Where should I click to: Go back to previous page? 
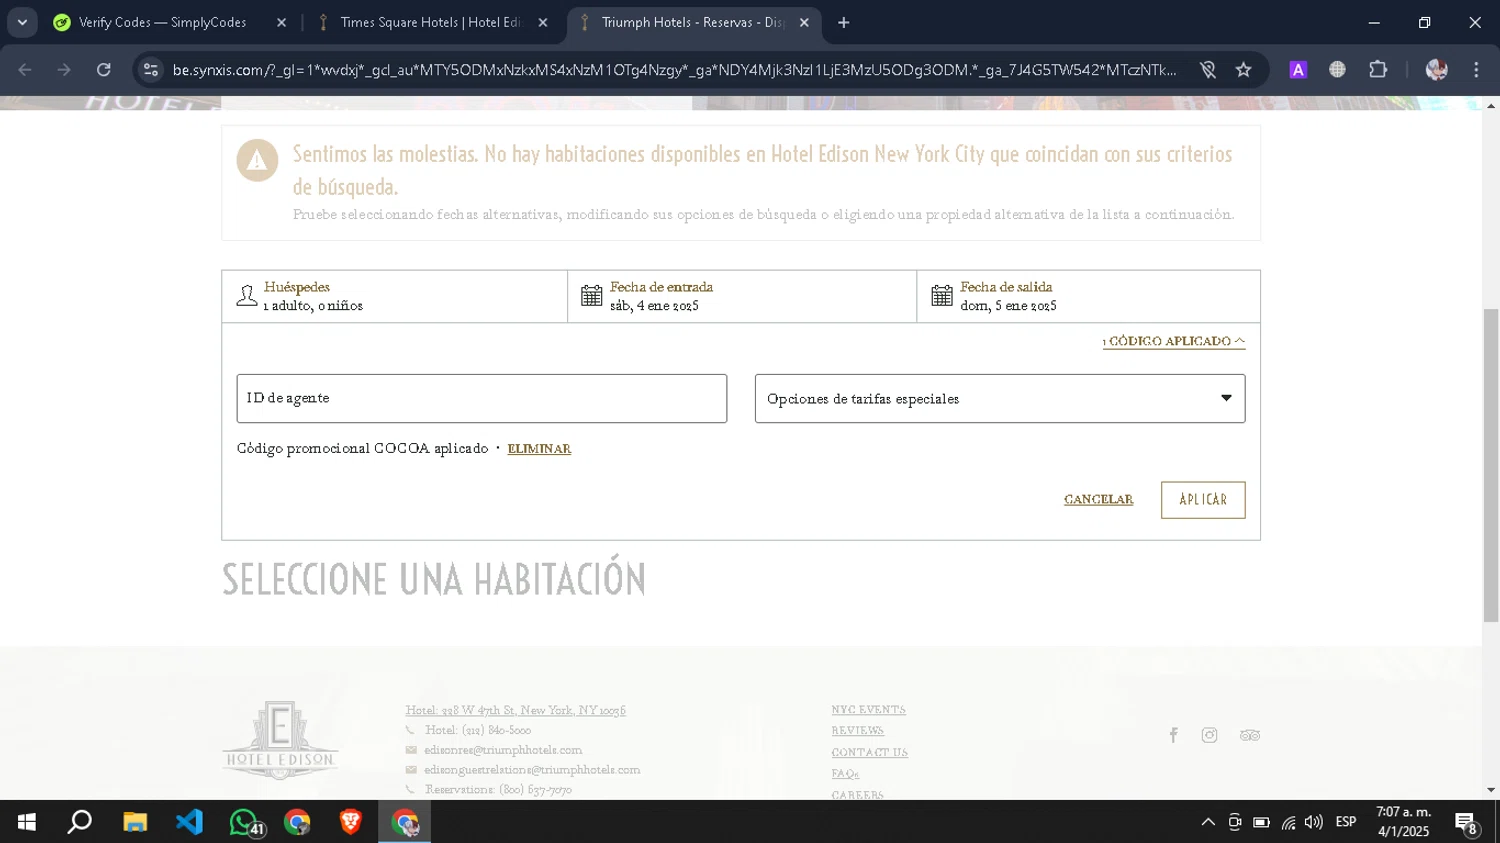pyautogui.click(x=25, y=70)
